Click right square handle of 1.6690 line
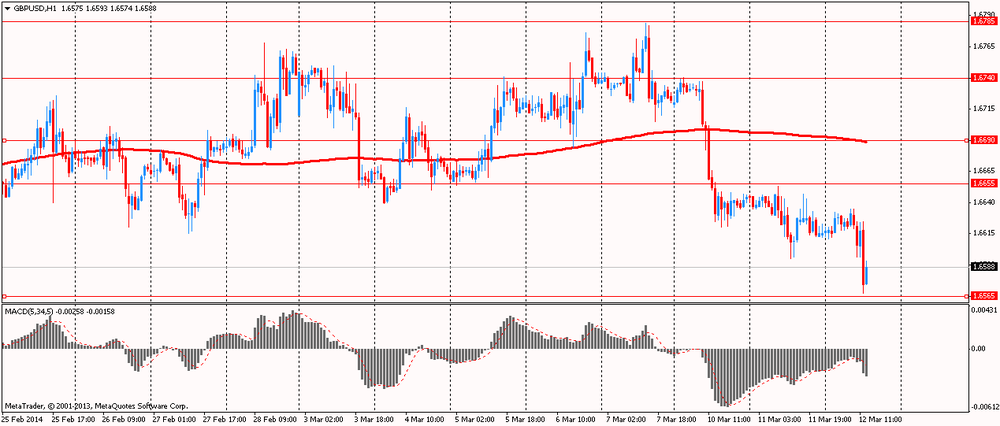This screenshot has height=426, width=1000. [x=967, y=141]
